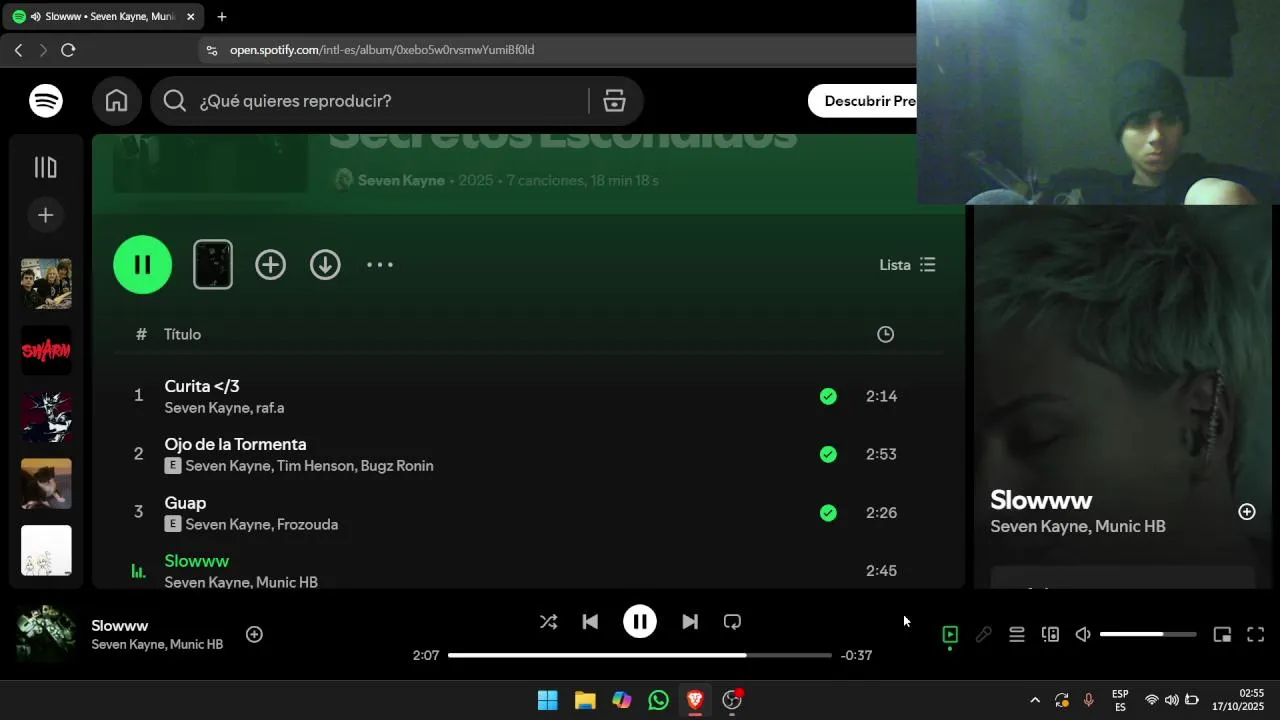This screenshot has width=1280, height=720.
Task: Toggle saved checkmark for Guap
Action: point(828,513)
